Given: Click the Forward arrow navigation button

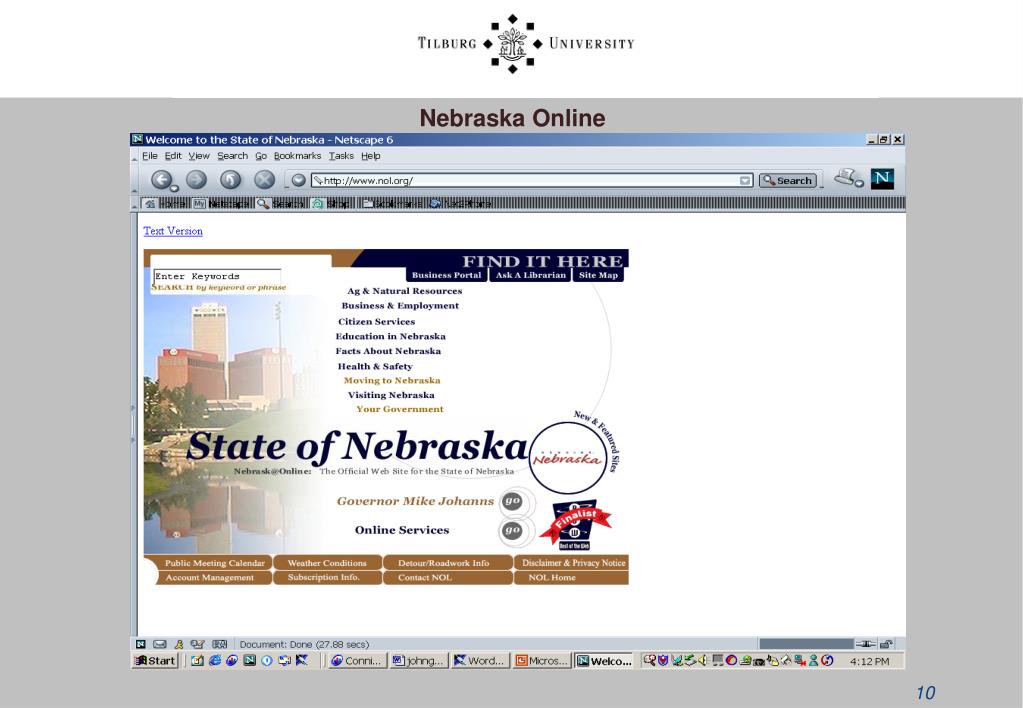Looking at the screenshot, I should 196,179.
